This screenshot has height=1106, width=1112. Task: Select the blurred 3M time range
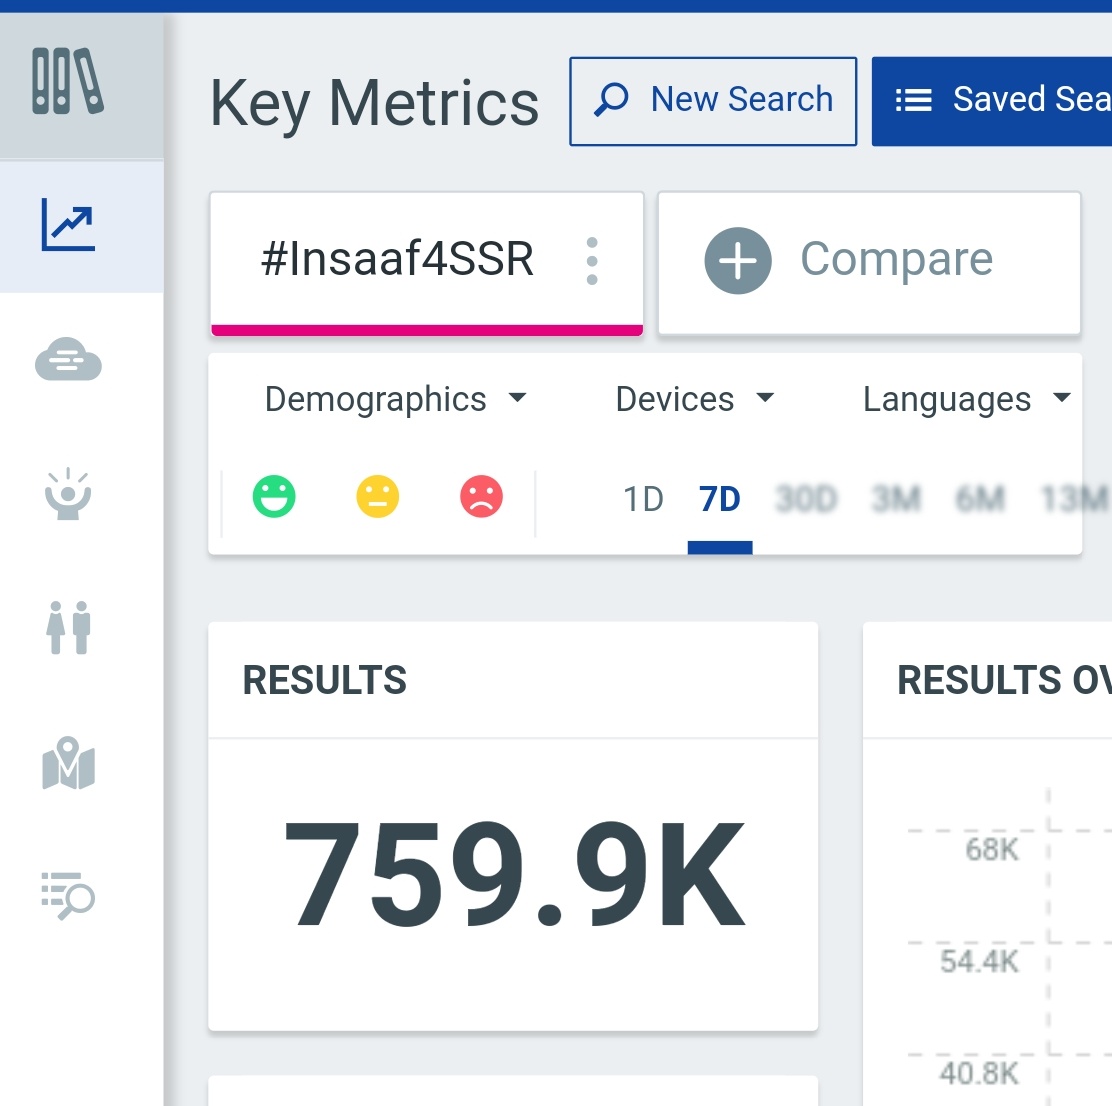tap(896, 499)
